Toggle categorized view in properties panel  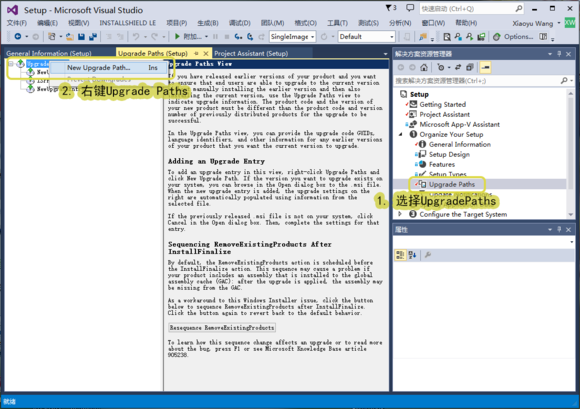(400, 255)
